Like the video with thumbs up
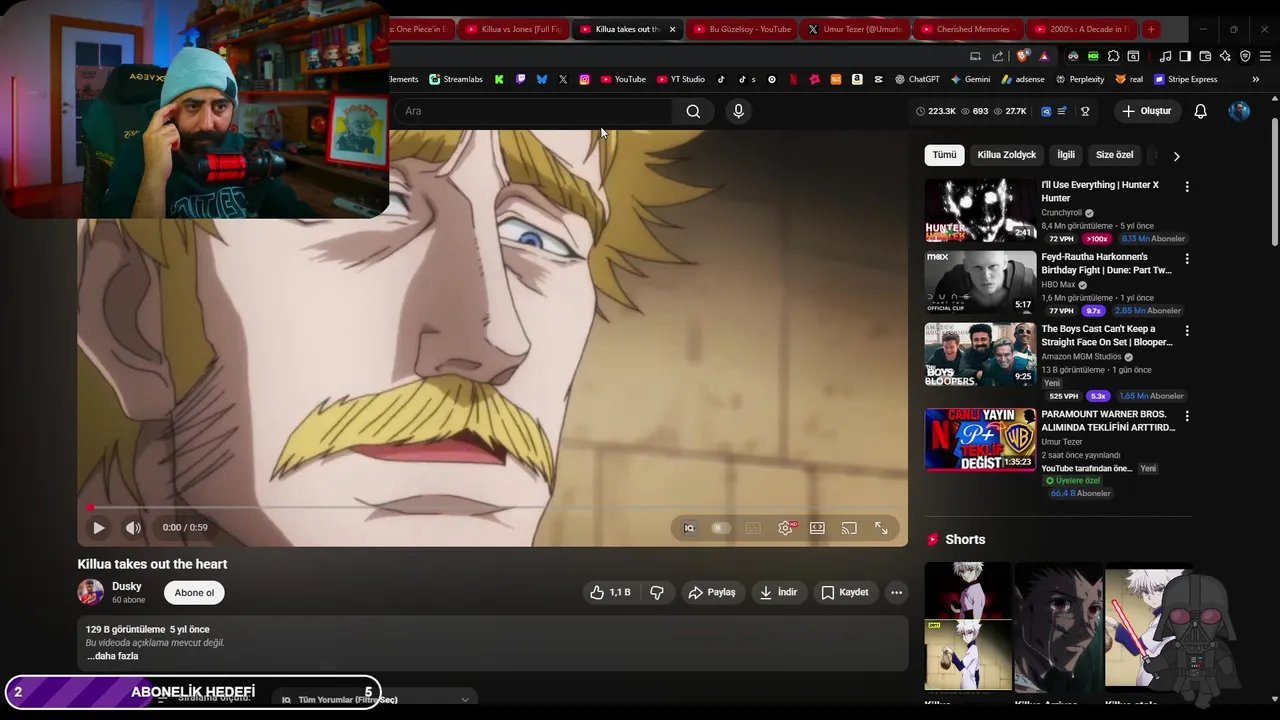The width and height of the screenshot is (1280, 720). click(610, 592)
